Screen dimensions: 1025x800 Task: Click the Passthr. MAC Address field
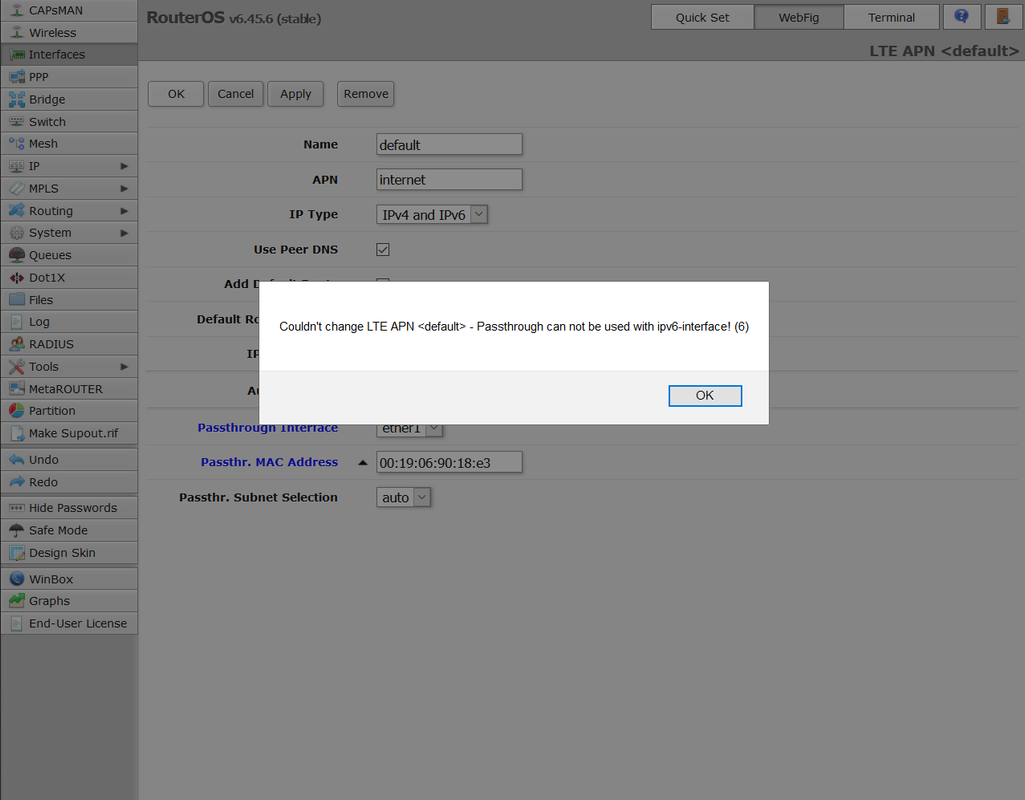pos(449,463)
